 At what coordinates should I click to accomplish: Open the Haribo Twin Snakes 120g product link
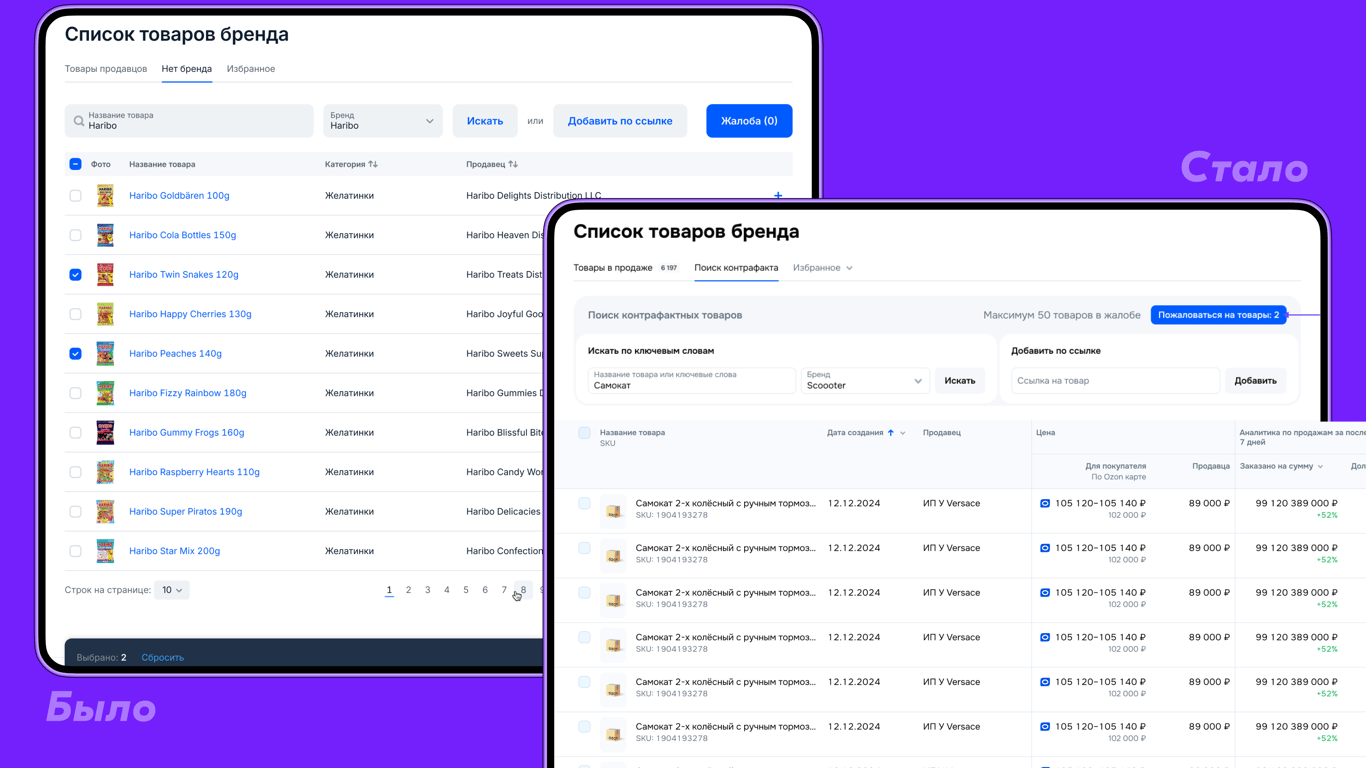[x=184, y=274]
